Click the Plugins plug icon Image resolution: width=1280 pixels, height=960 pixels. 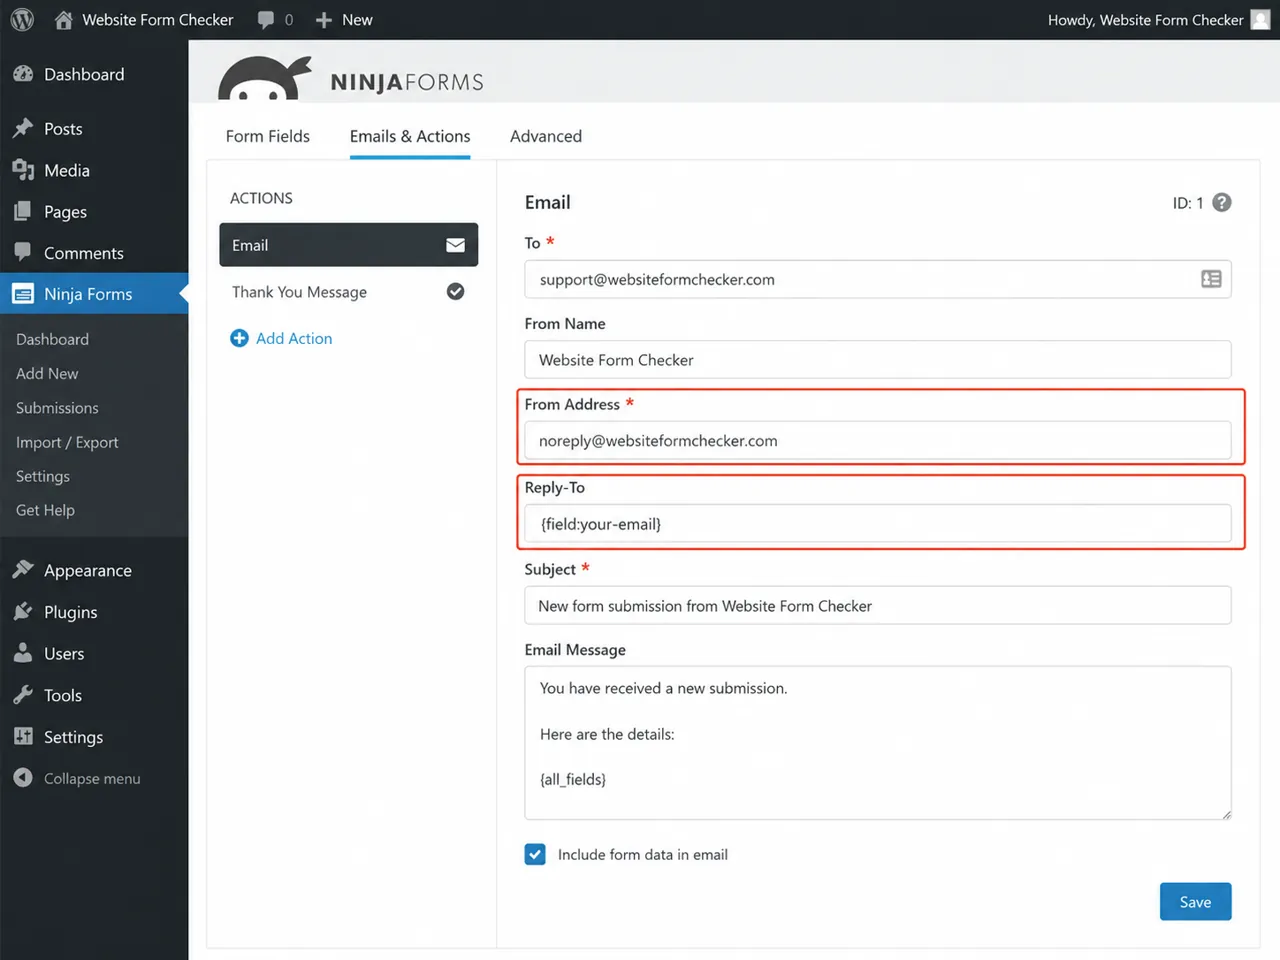pyautogui.click(x=23, y=612)
